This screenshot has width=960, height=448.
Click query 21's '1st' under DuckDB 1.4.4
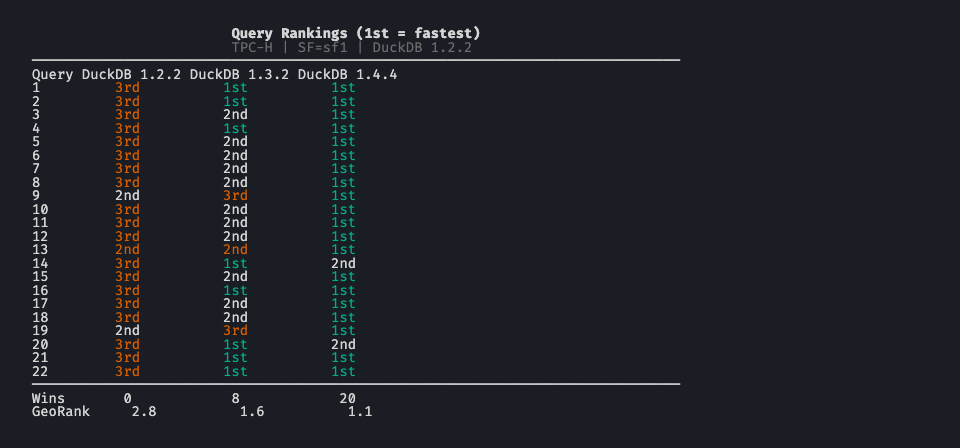(x=343, y=357)
